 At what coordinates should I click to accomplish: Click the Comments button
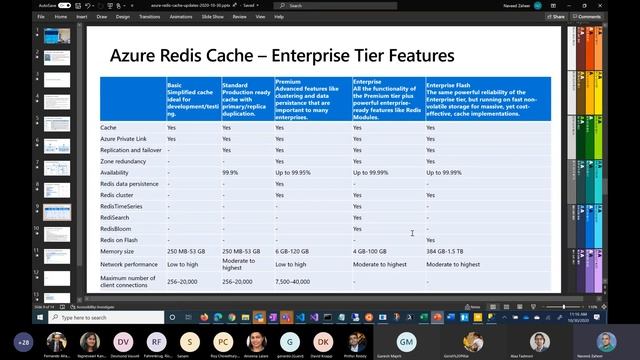[587, 17]
